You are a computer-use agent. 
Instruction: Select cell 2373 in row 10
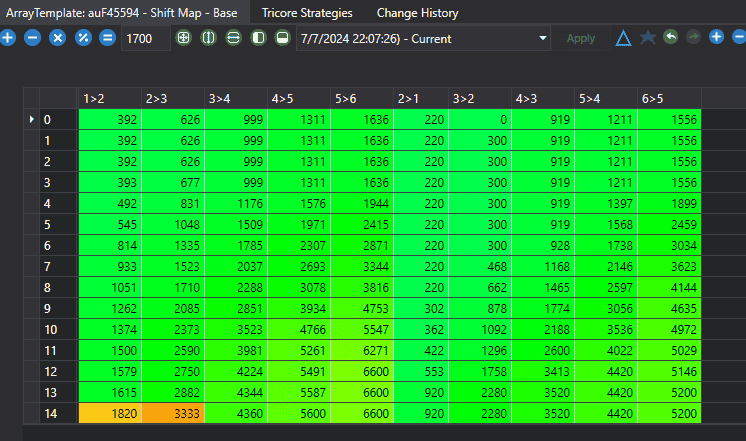point(173,330)
